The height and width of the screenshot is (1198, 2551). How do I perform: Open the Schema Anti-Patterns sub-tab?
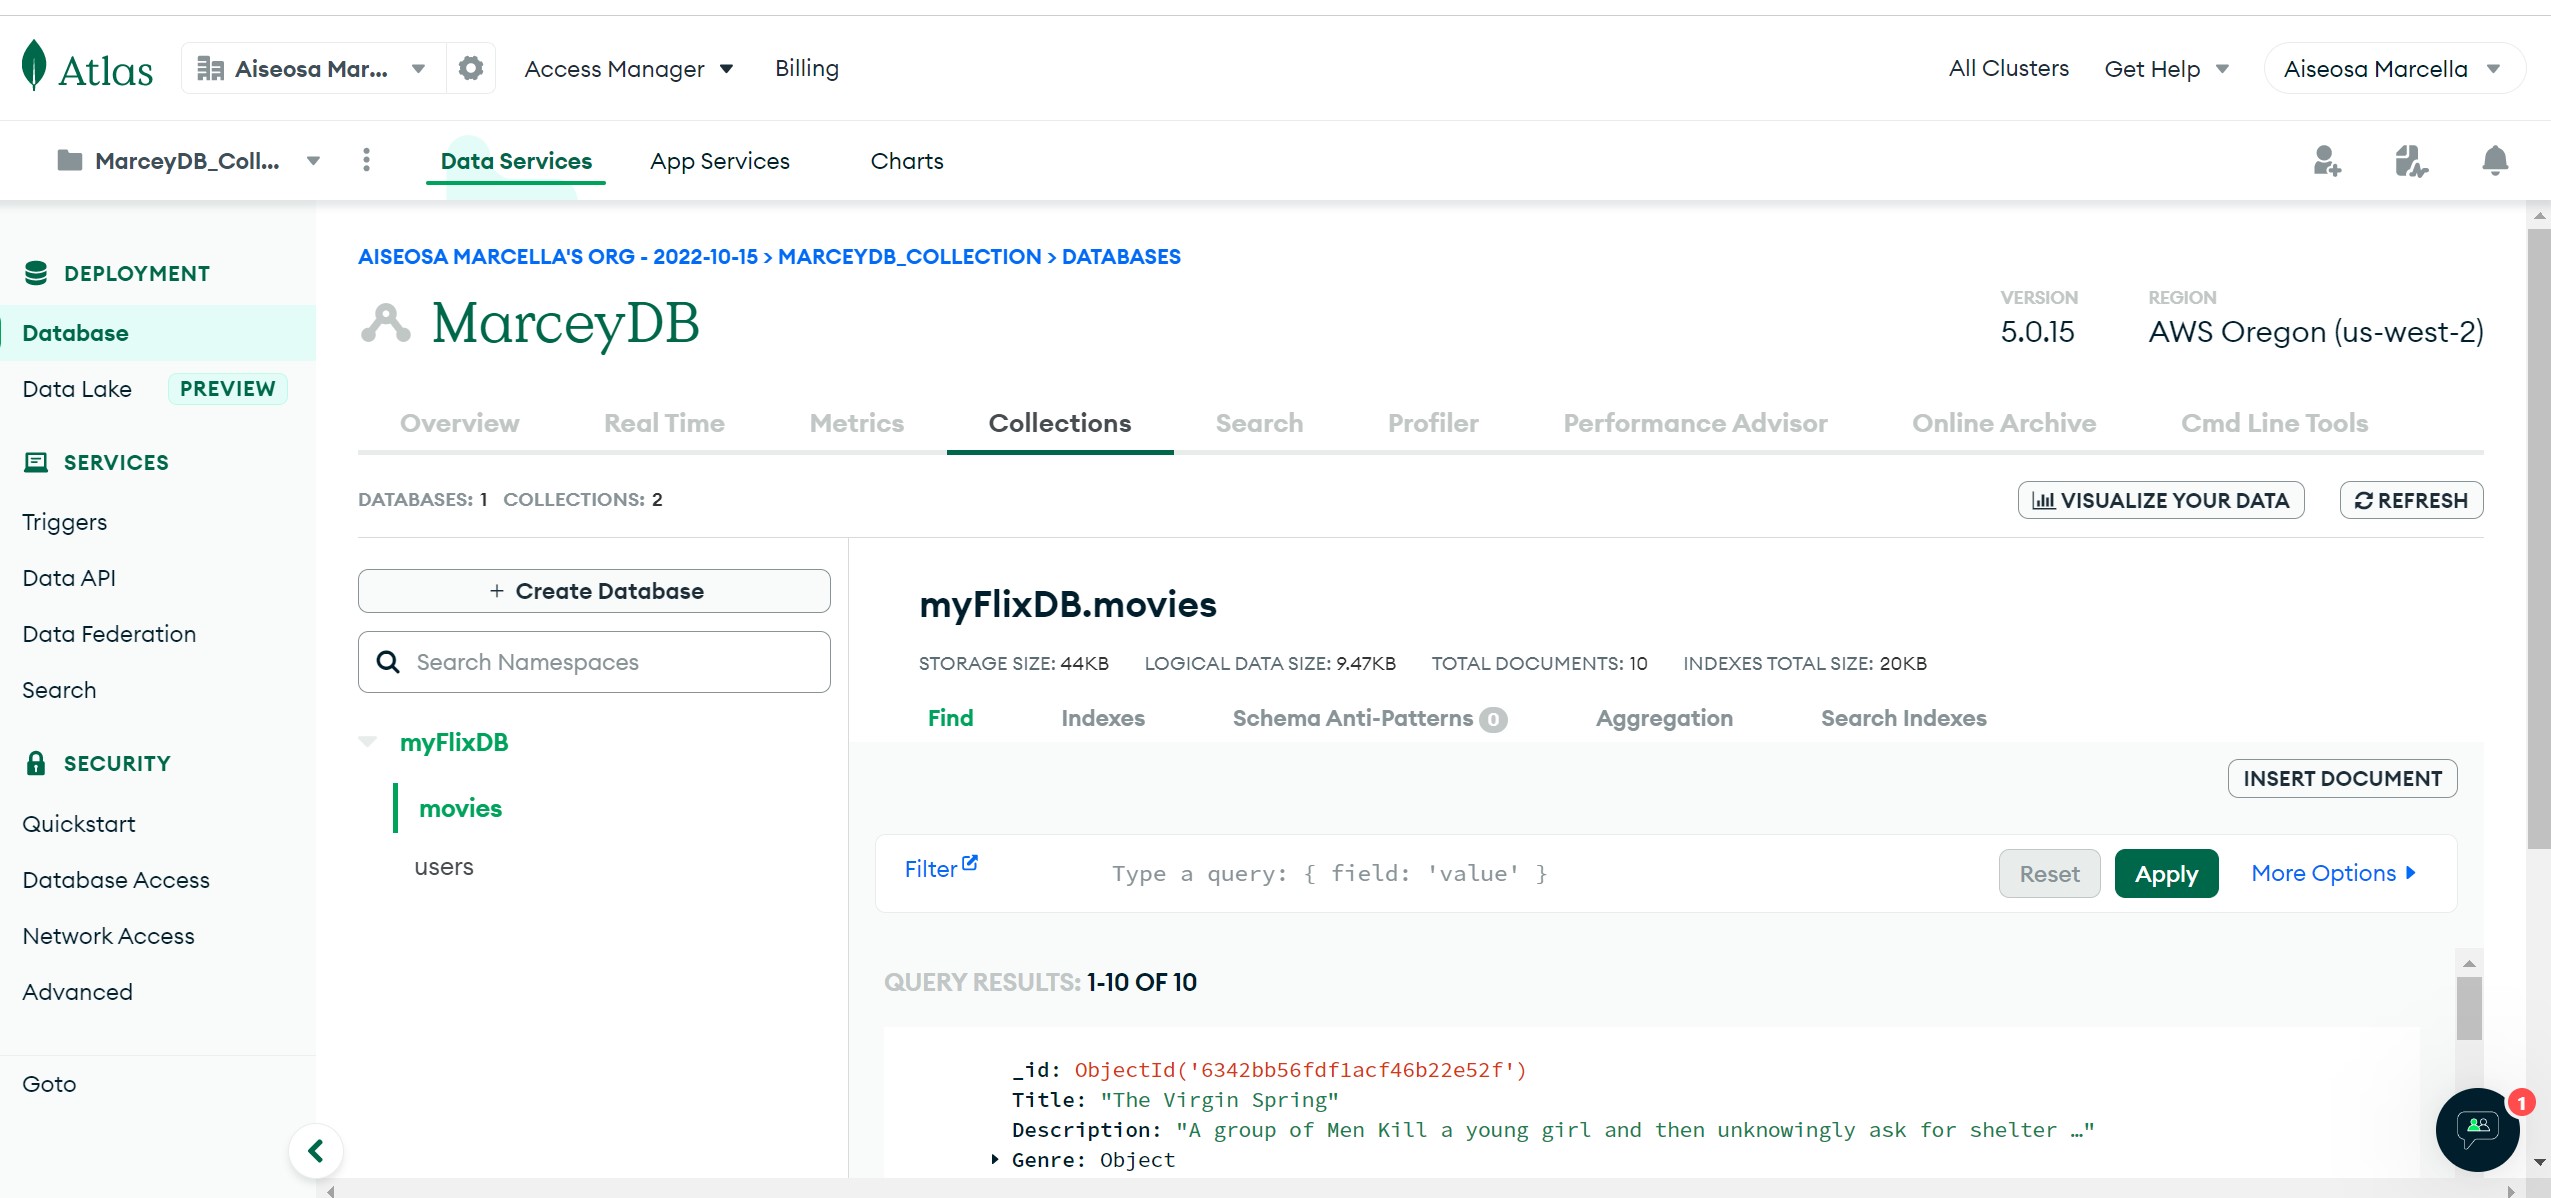[1369, 718]
